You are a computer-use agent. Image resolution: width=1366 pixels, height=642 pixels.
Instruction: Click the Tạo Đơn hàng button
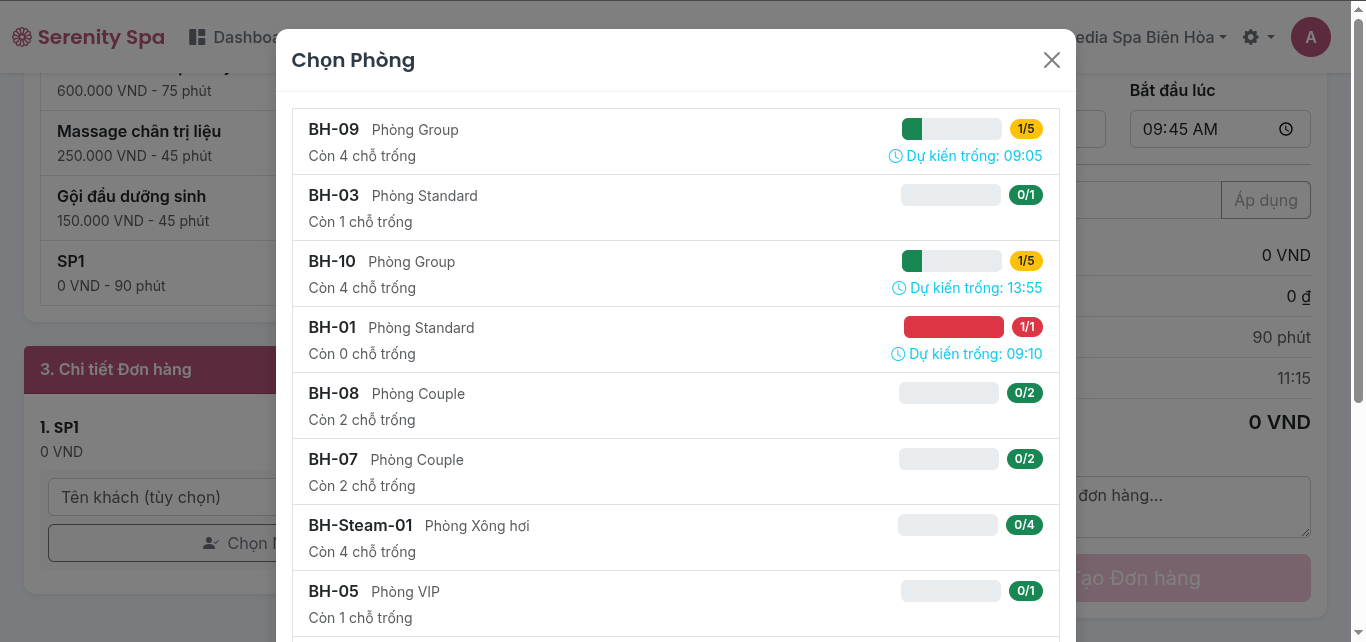coord(1192,578)
